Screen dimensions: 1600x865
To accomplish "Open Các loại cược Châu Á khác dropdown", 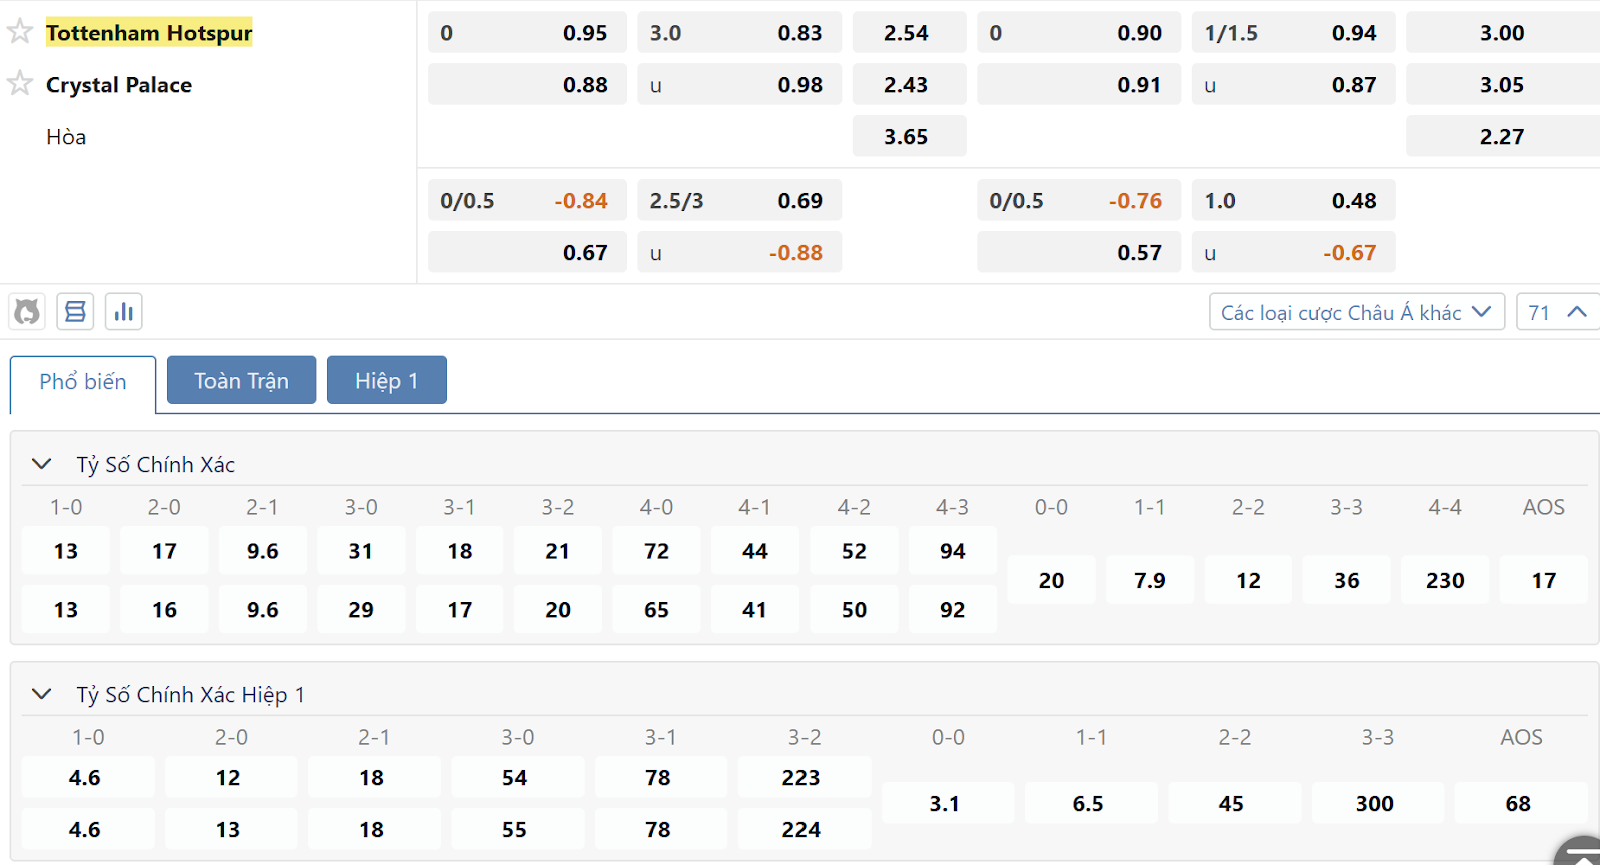I will (x=1356, y=312).
